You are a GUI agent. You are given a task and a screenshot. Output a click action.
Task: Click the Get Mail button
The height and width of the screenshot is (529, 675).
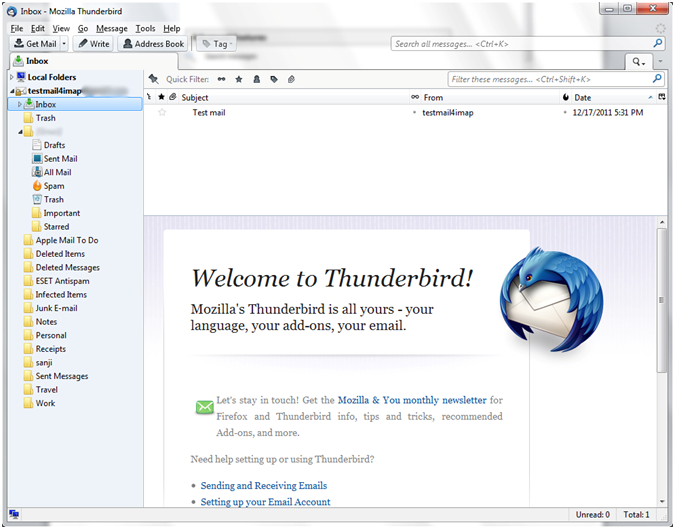[x=34, y=44]
